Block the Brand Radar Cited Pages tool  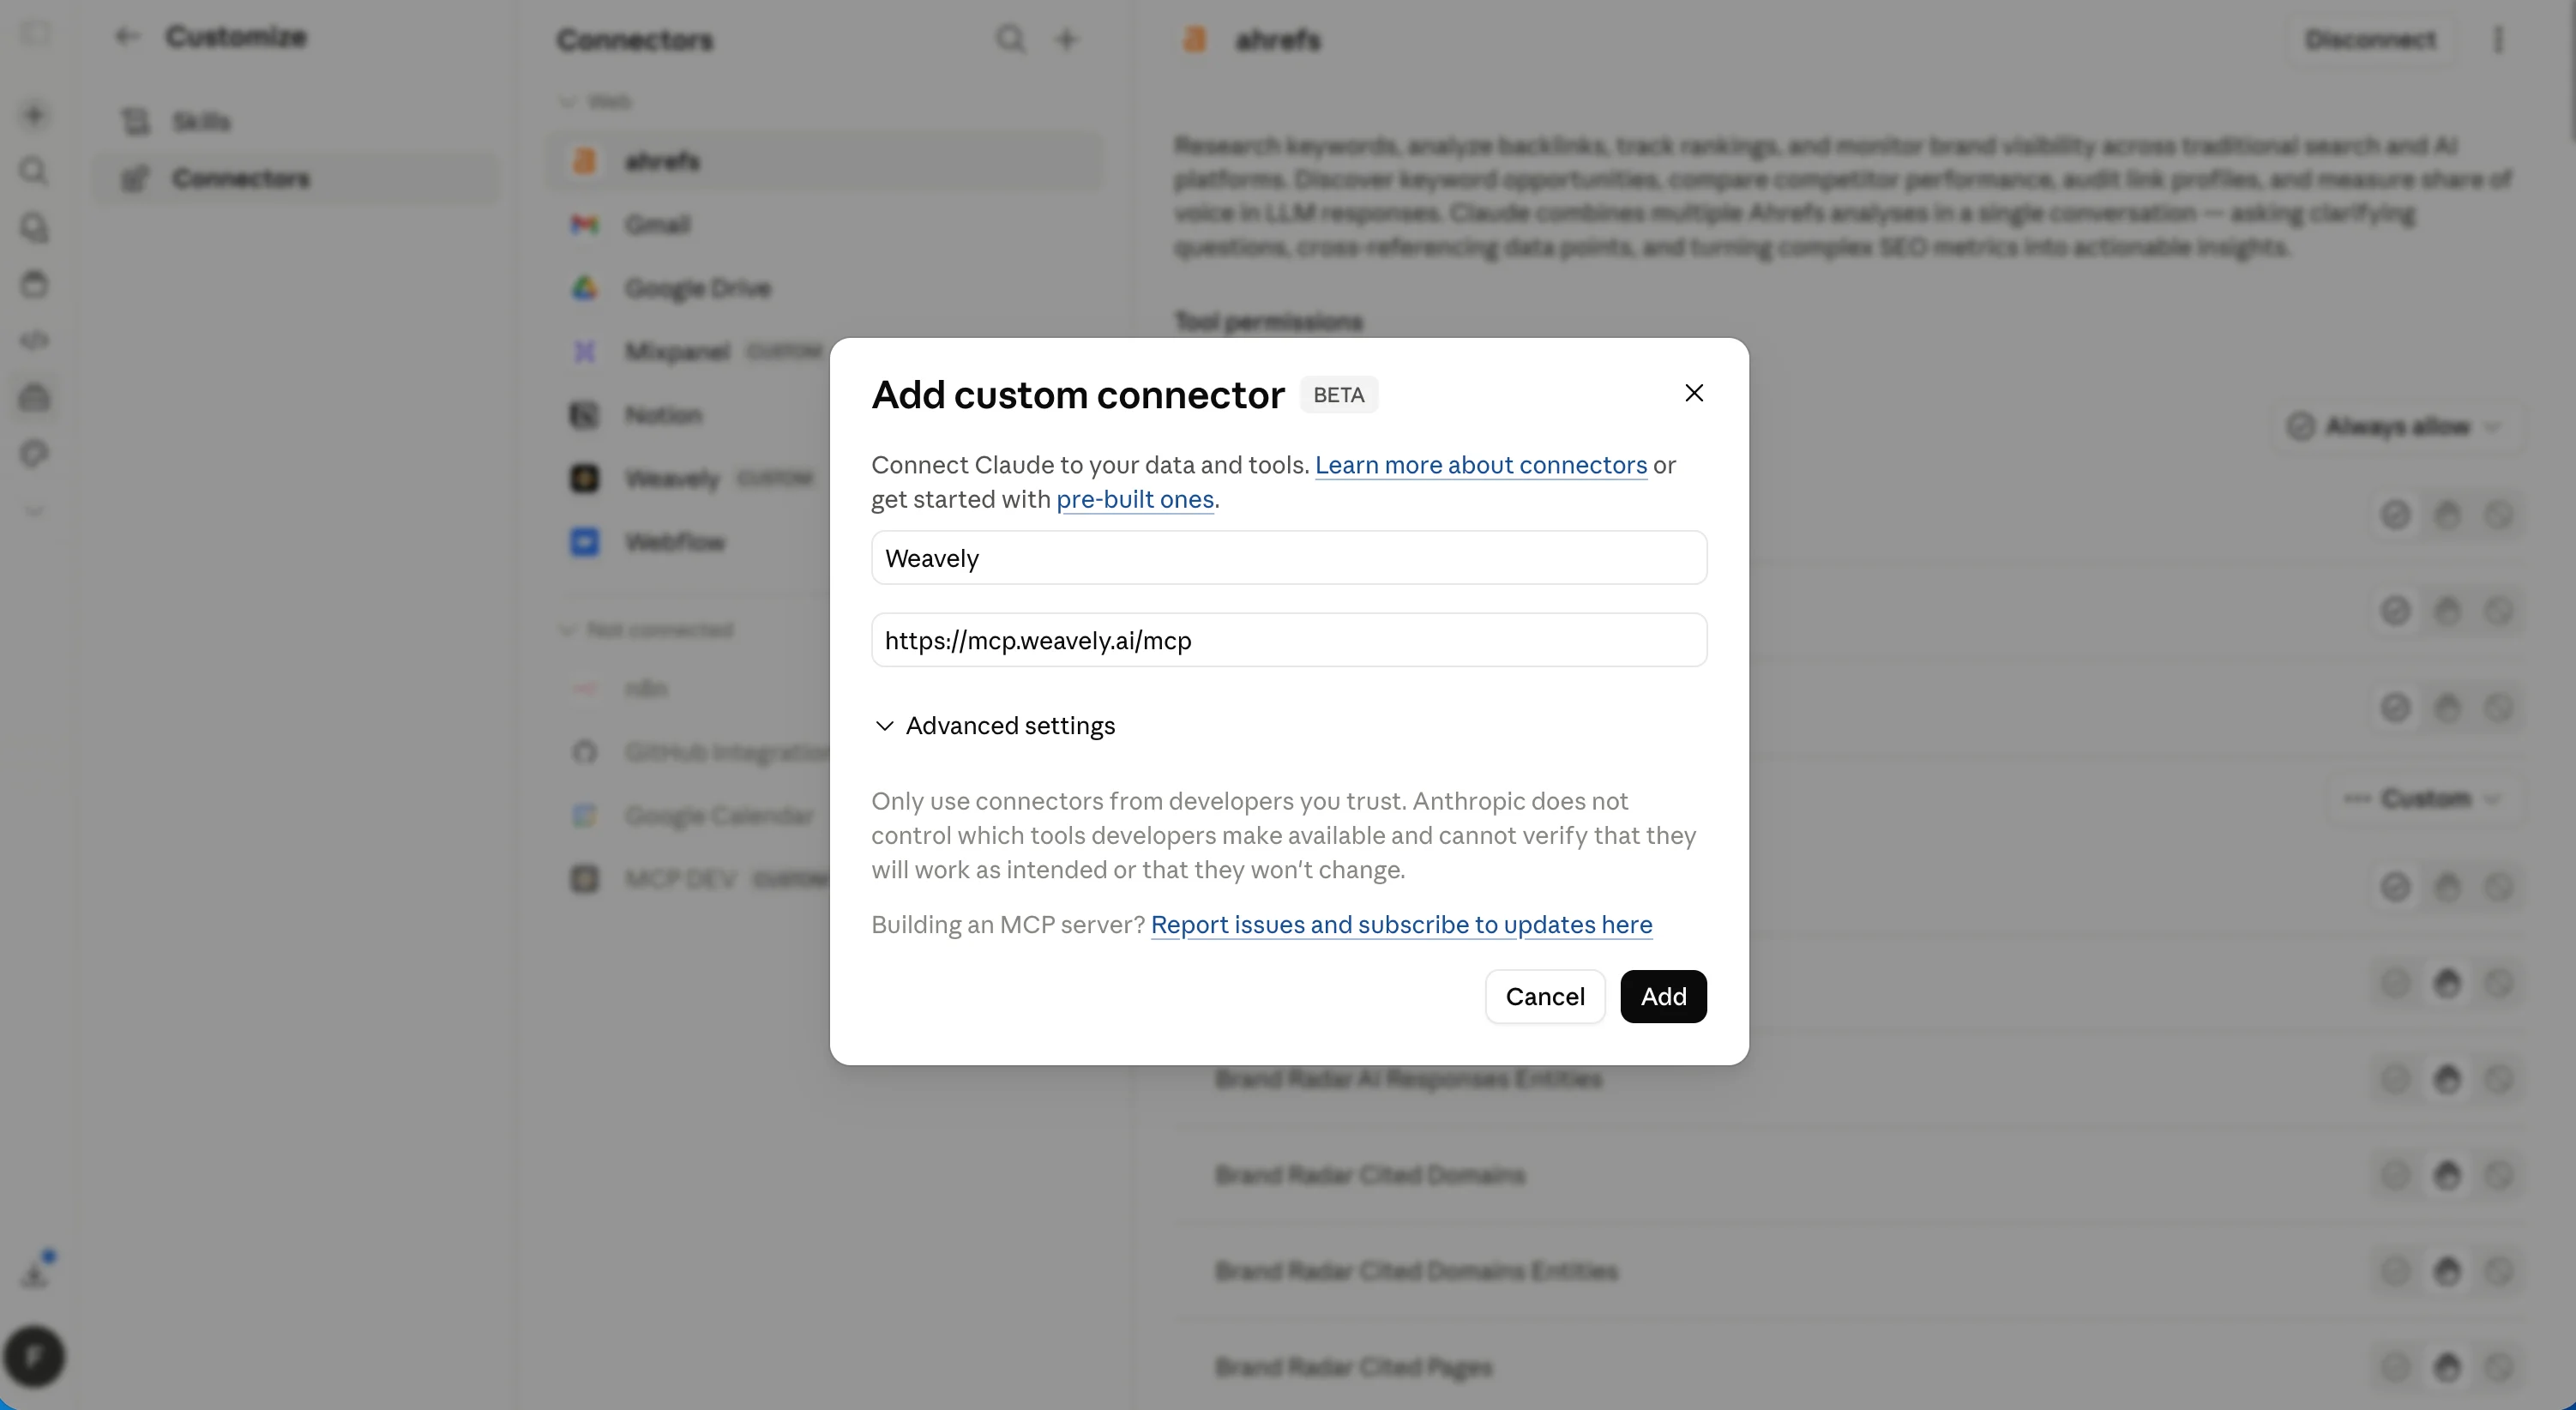2499,1367
